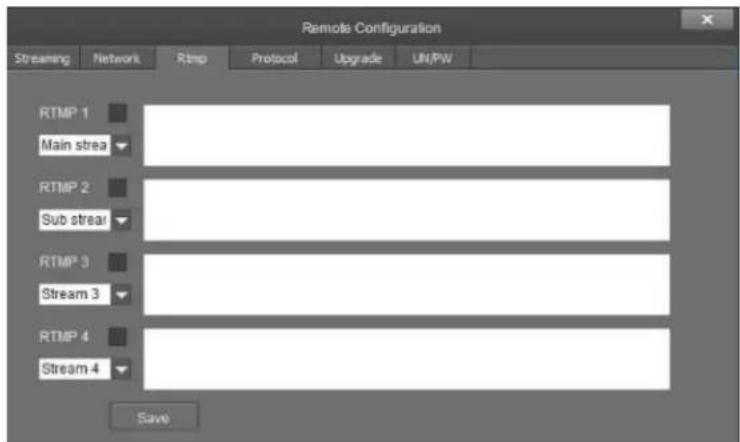Click the RTMP 3 label
The width and height of the screenshot is (740, 442).
[64, 262]
